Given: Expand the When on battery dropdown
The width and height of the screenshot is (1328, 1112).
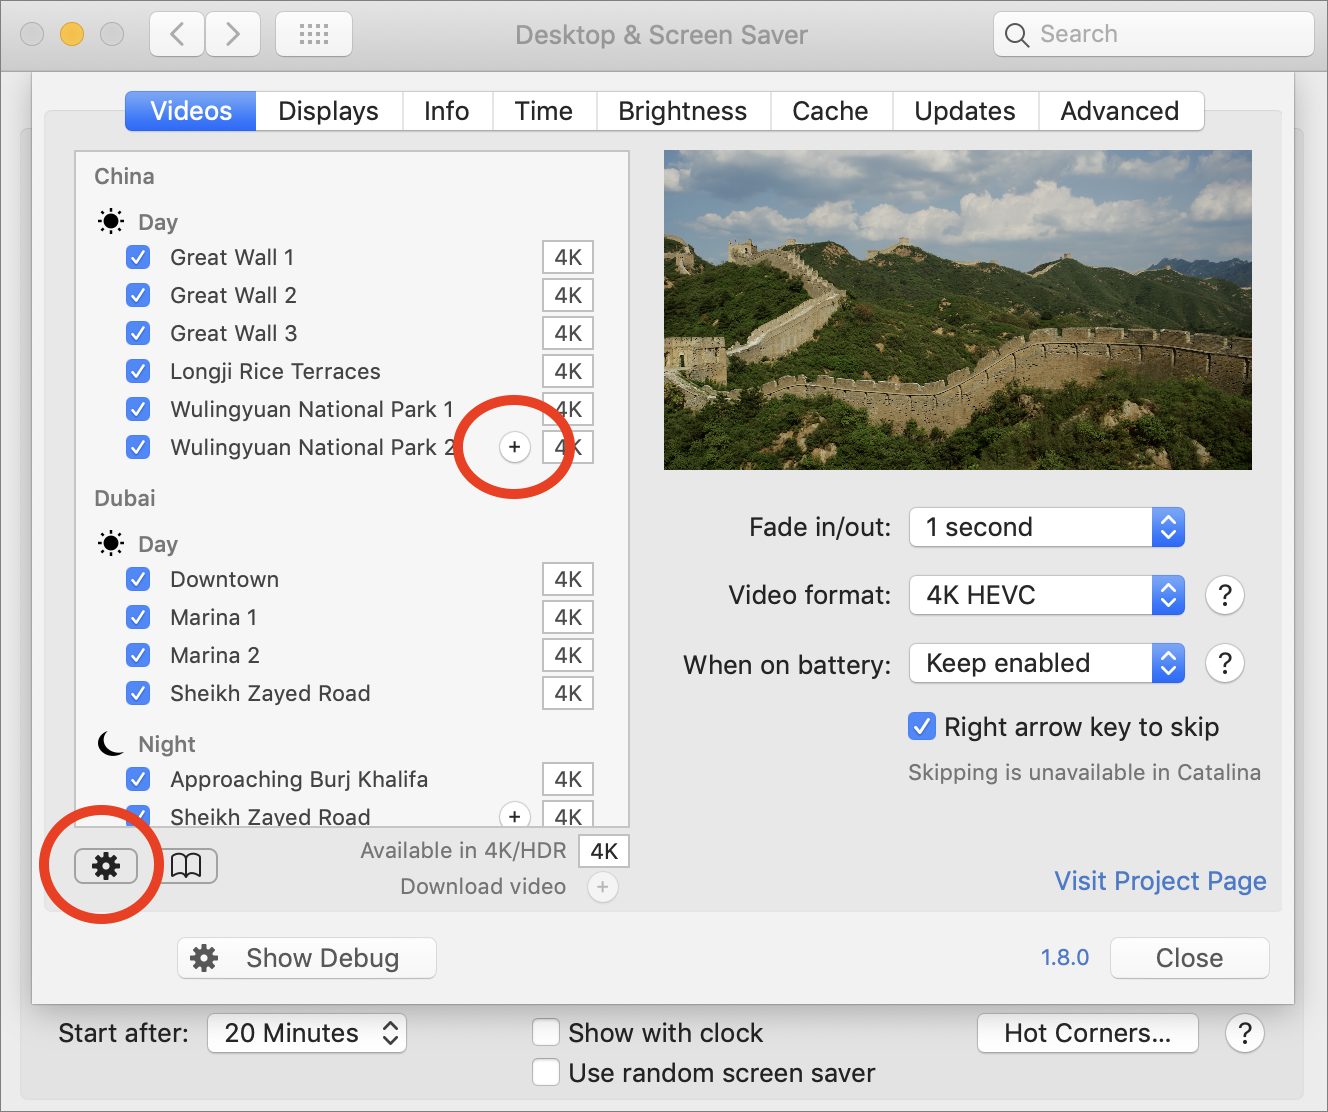Looking at the screenshot, I should click(1046, 664).
